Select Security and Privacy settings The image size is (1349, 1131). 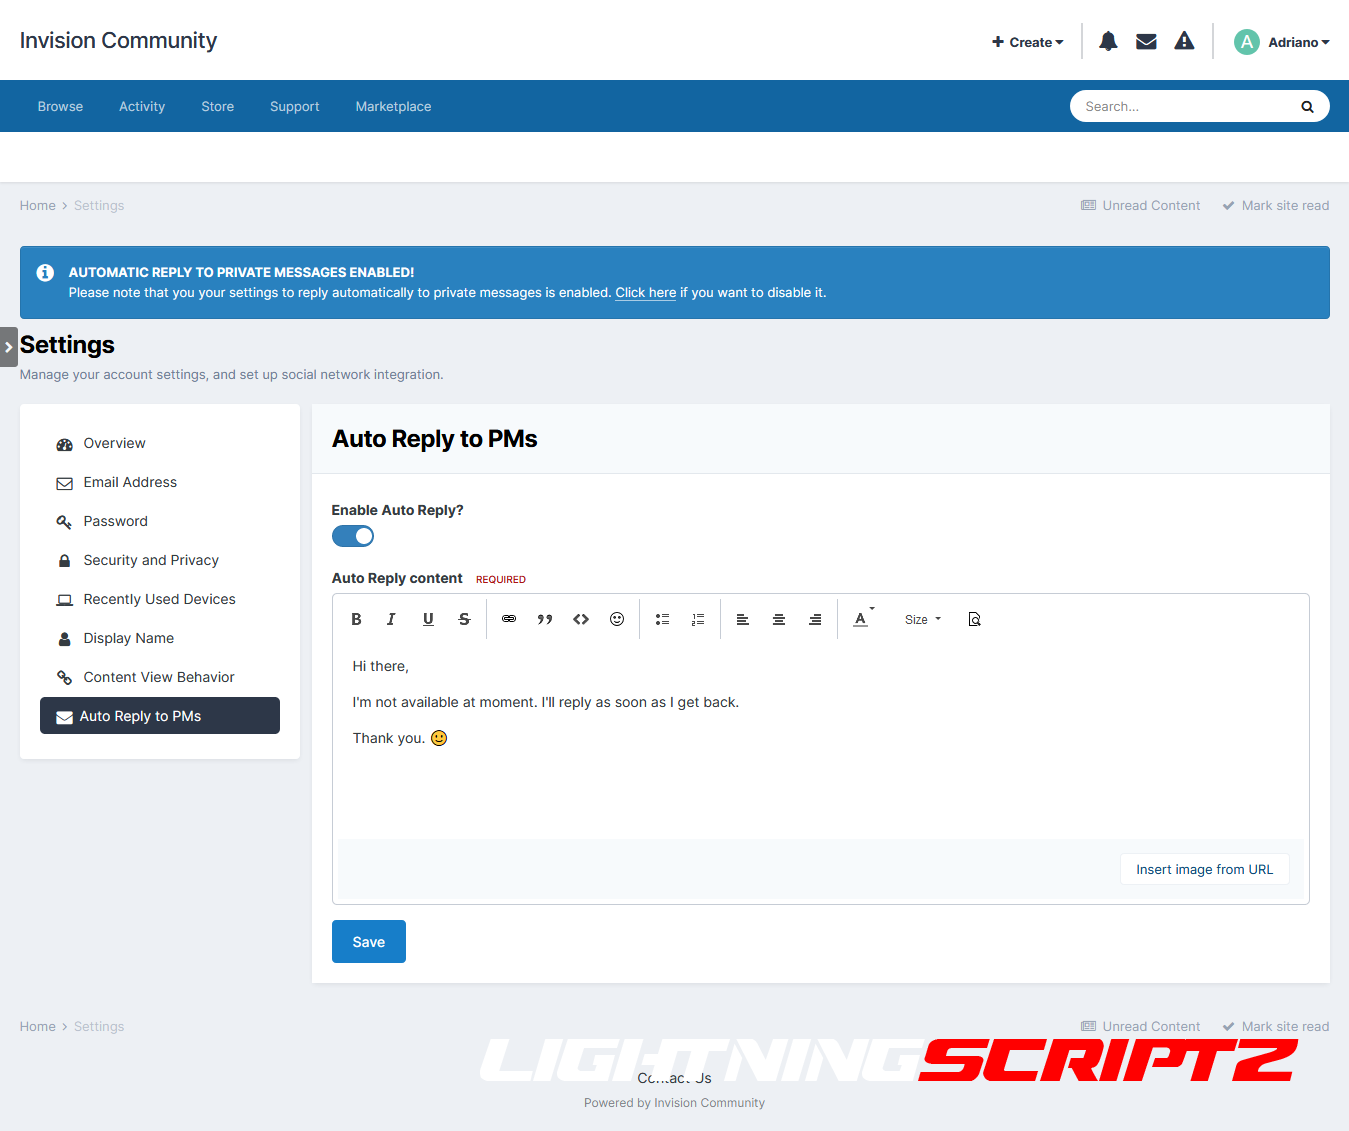point(151,560)
